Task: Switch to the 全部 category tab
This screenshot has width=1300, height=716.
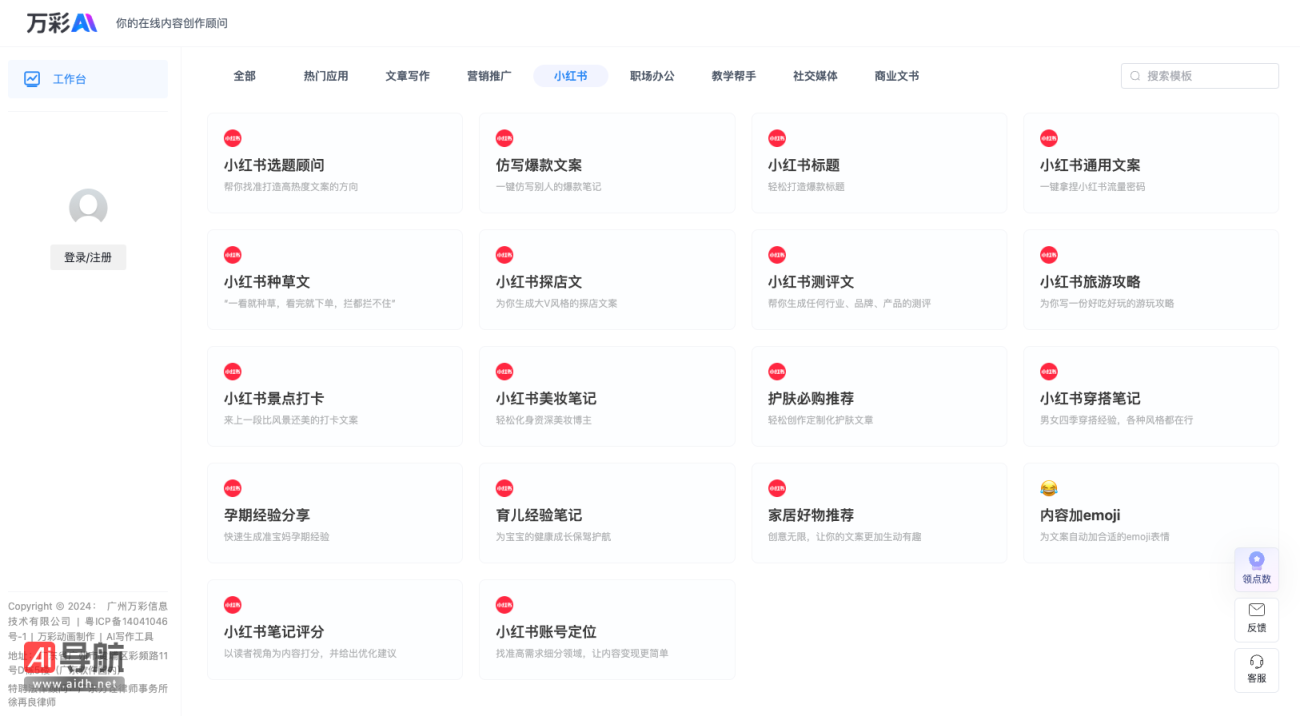Action: pos(244,76)
